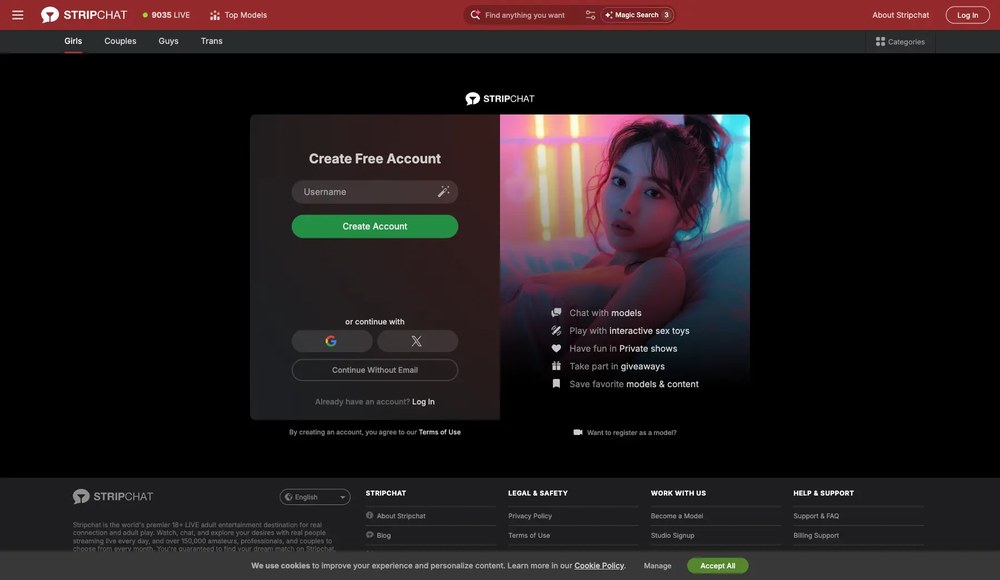Open Privacy Policy footer link

click(530, 516)
